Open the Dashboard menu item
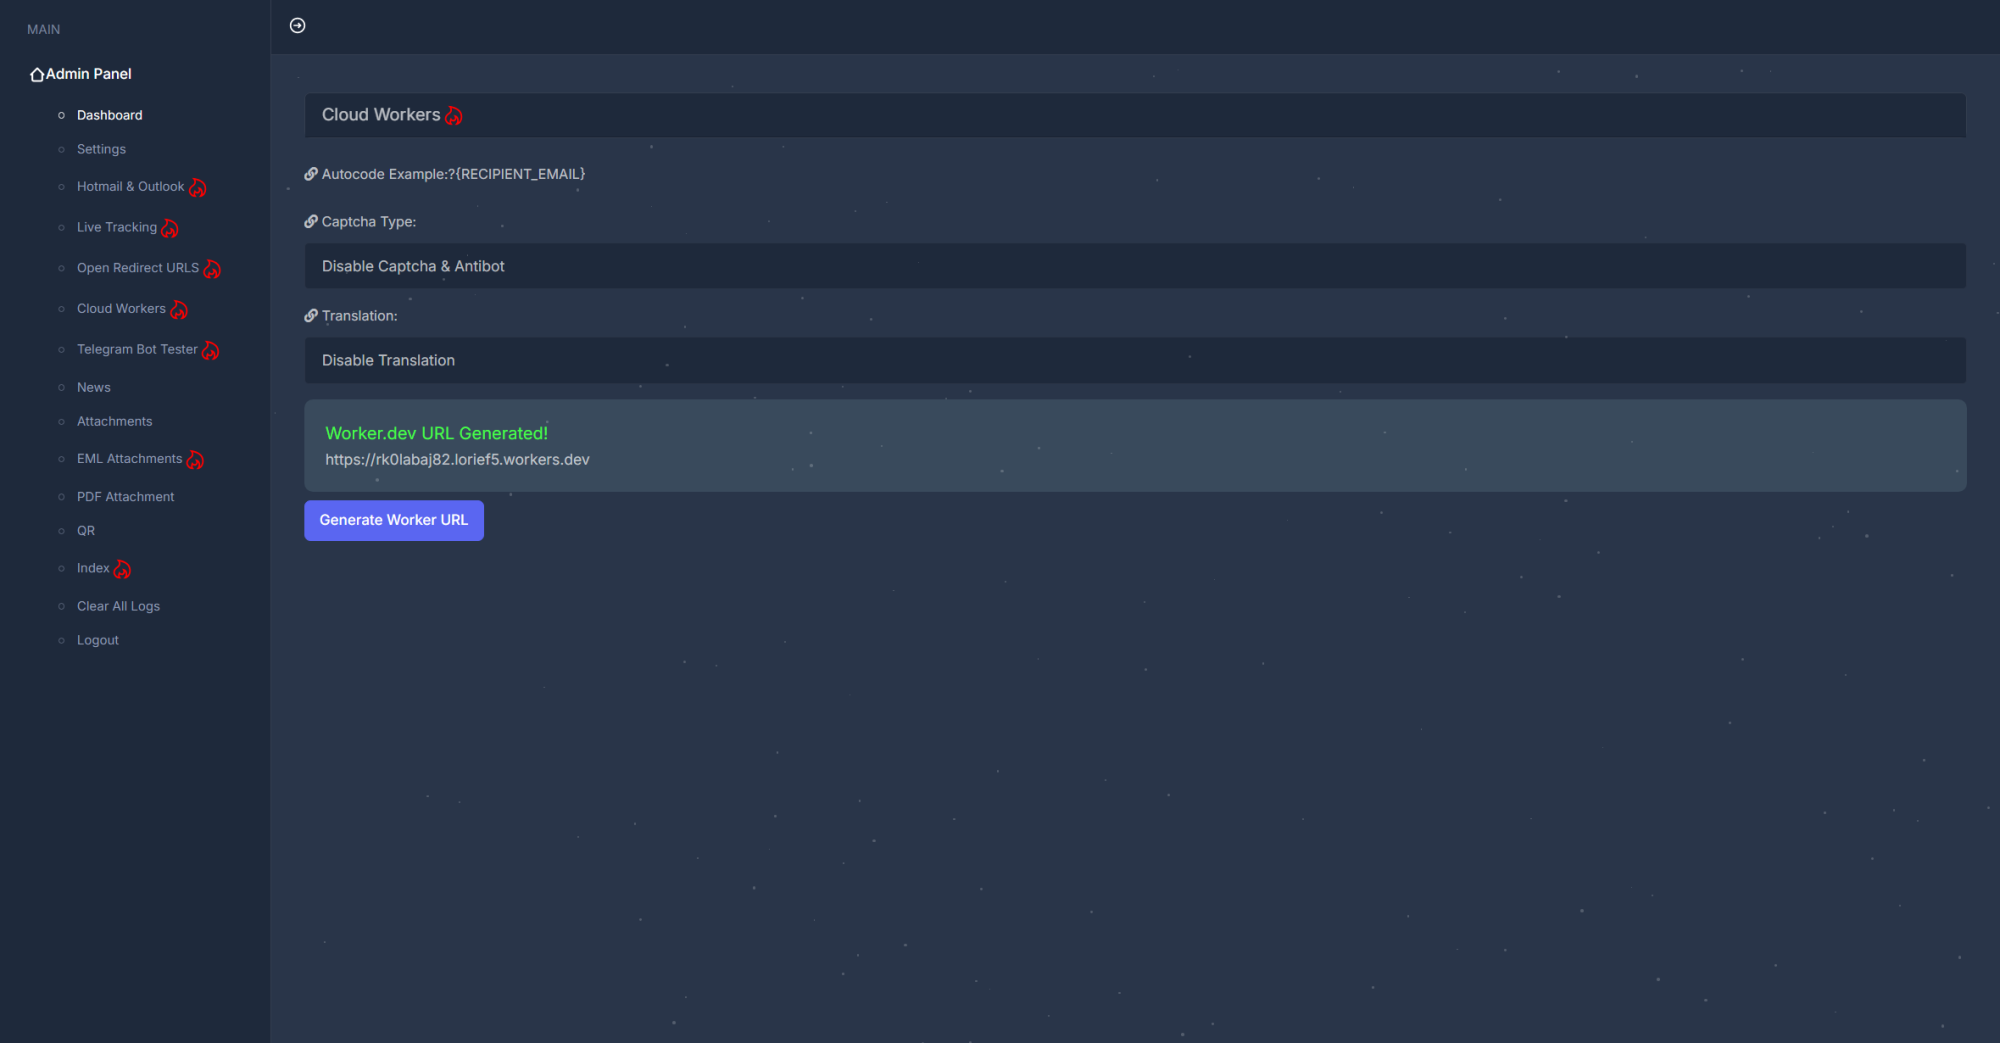2000x1043 pixels. tap(109, 115)
